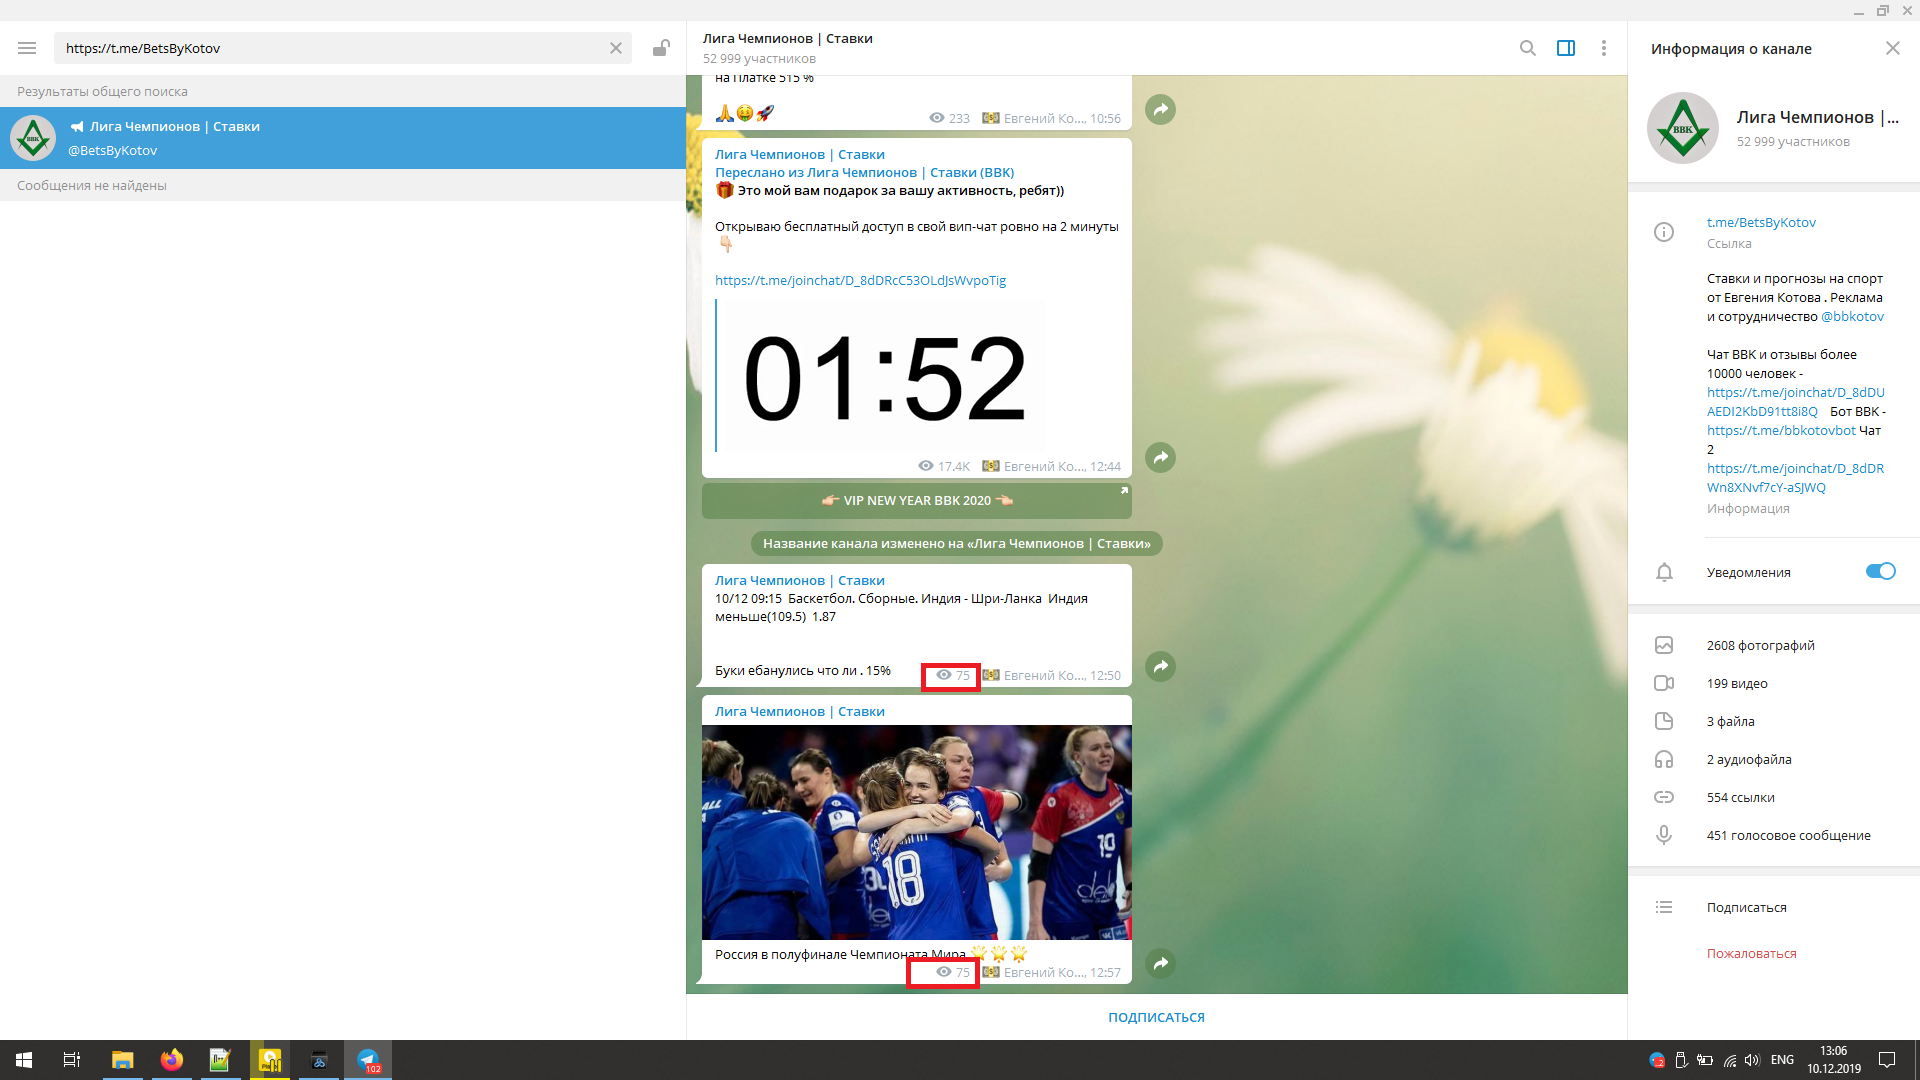
Task: Close the channel information panel
Action: [1893, 48]
